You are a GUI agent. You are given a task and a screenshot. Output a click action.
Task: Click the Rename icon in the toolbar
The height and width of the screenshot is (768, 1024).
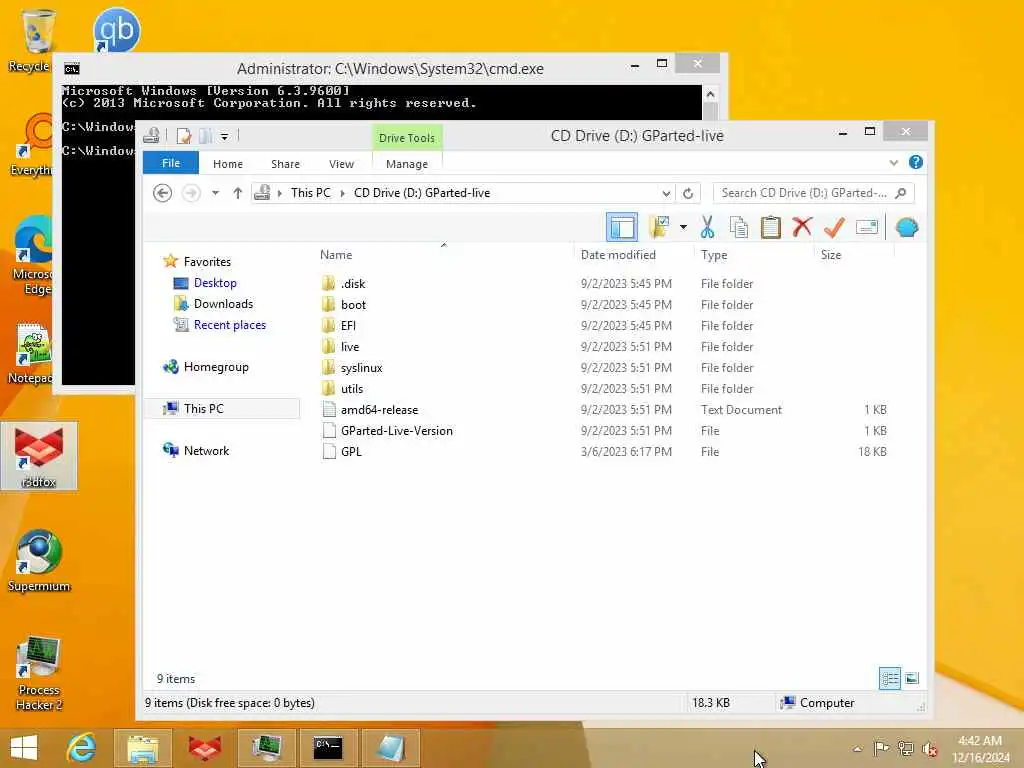pos(867,227)
